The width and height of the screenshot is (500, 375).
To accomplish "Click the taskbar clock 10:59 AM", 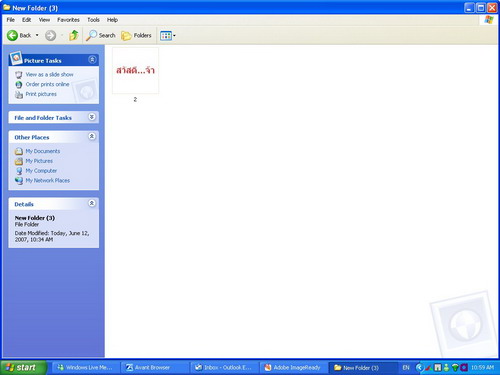I will pos(482,368).
